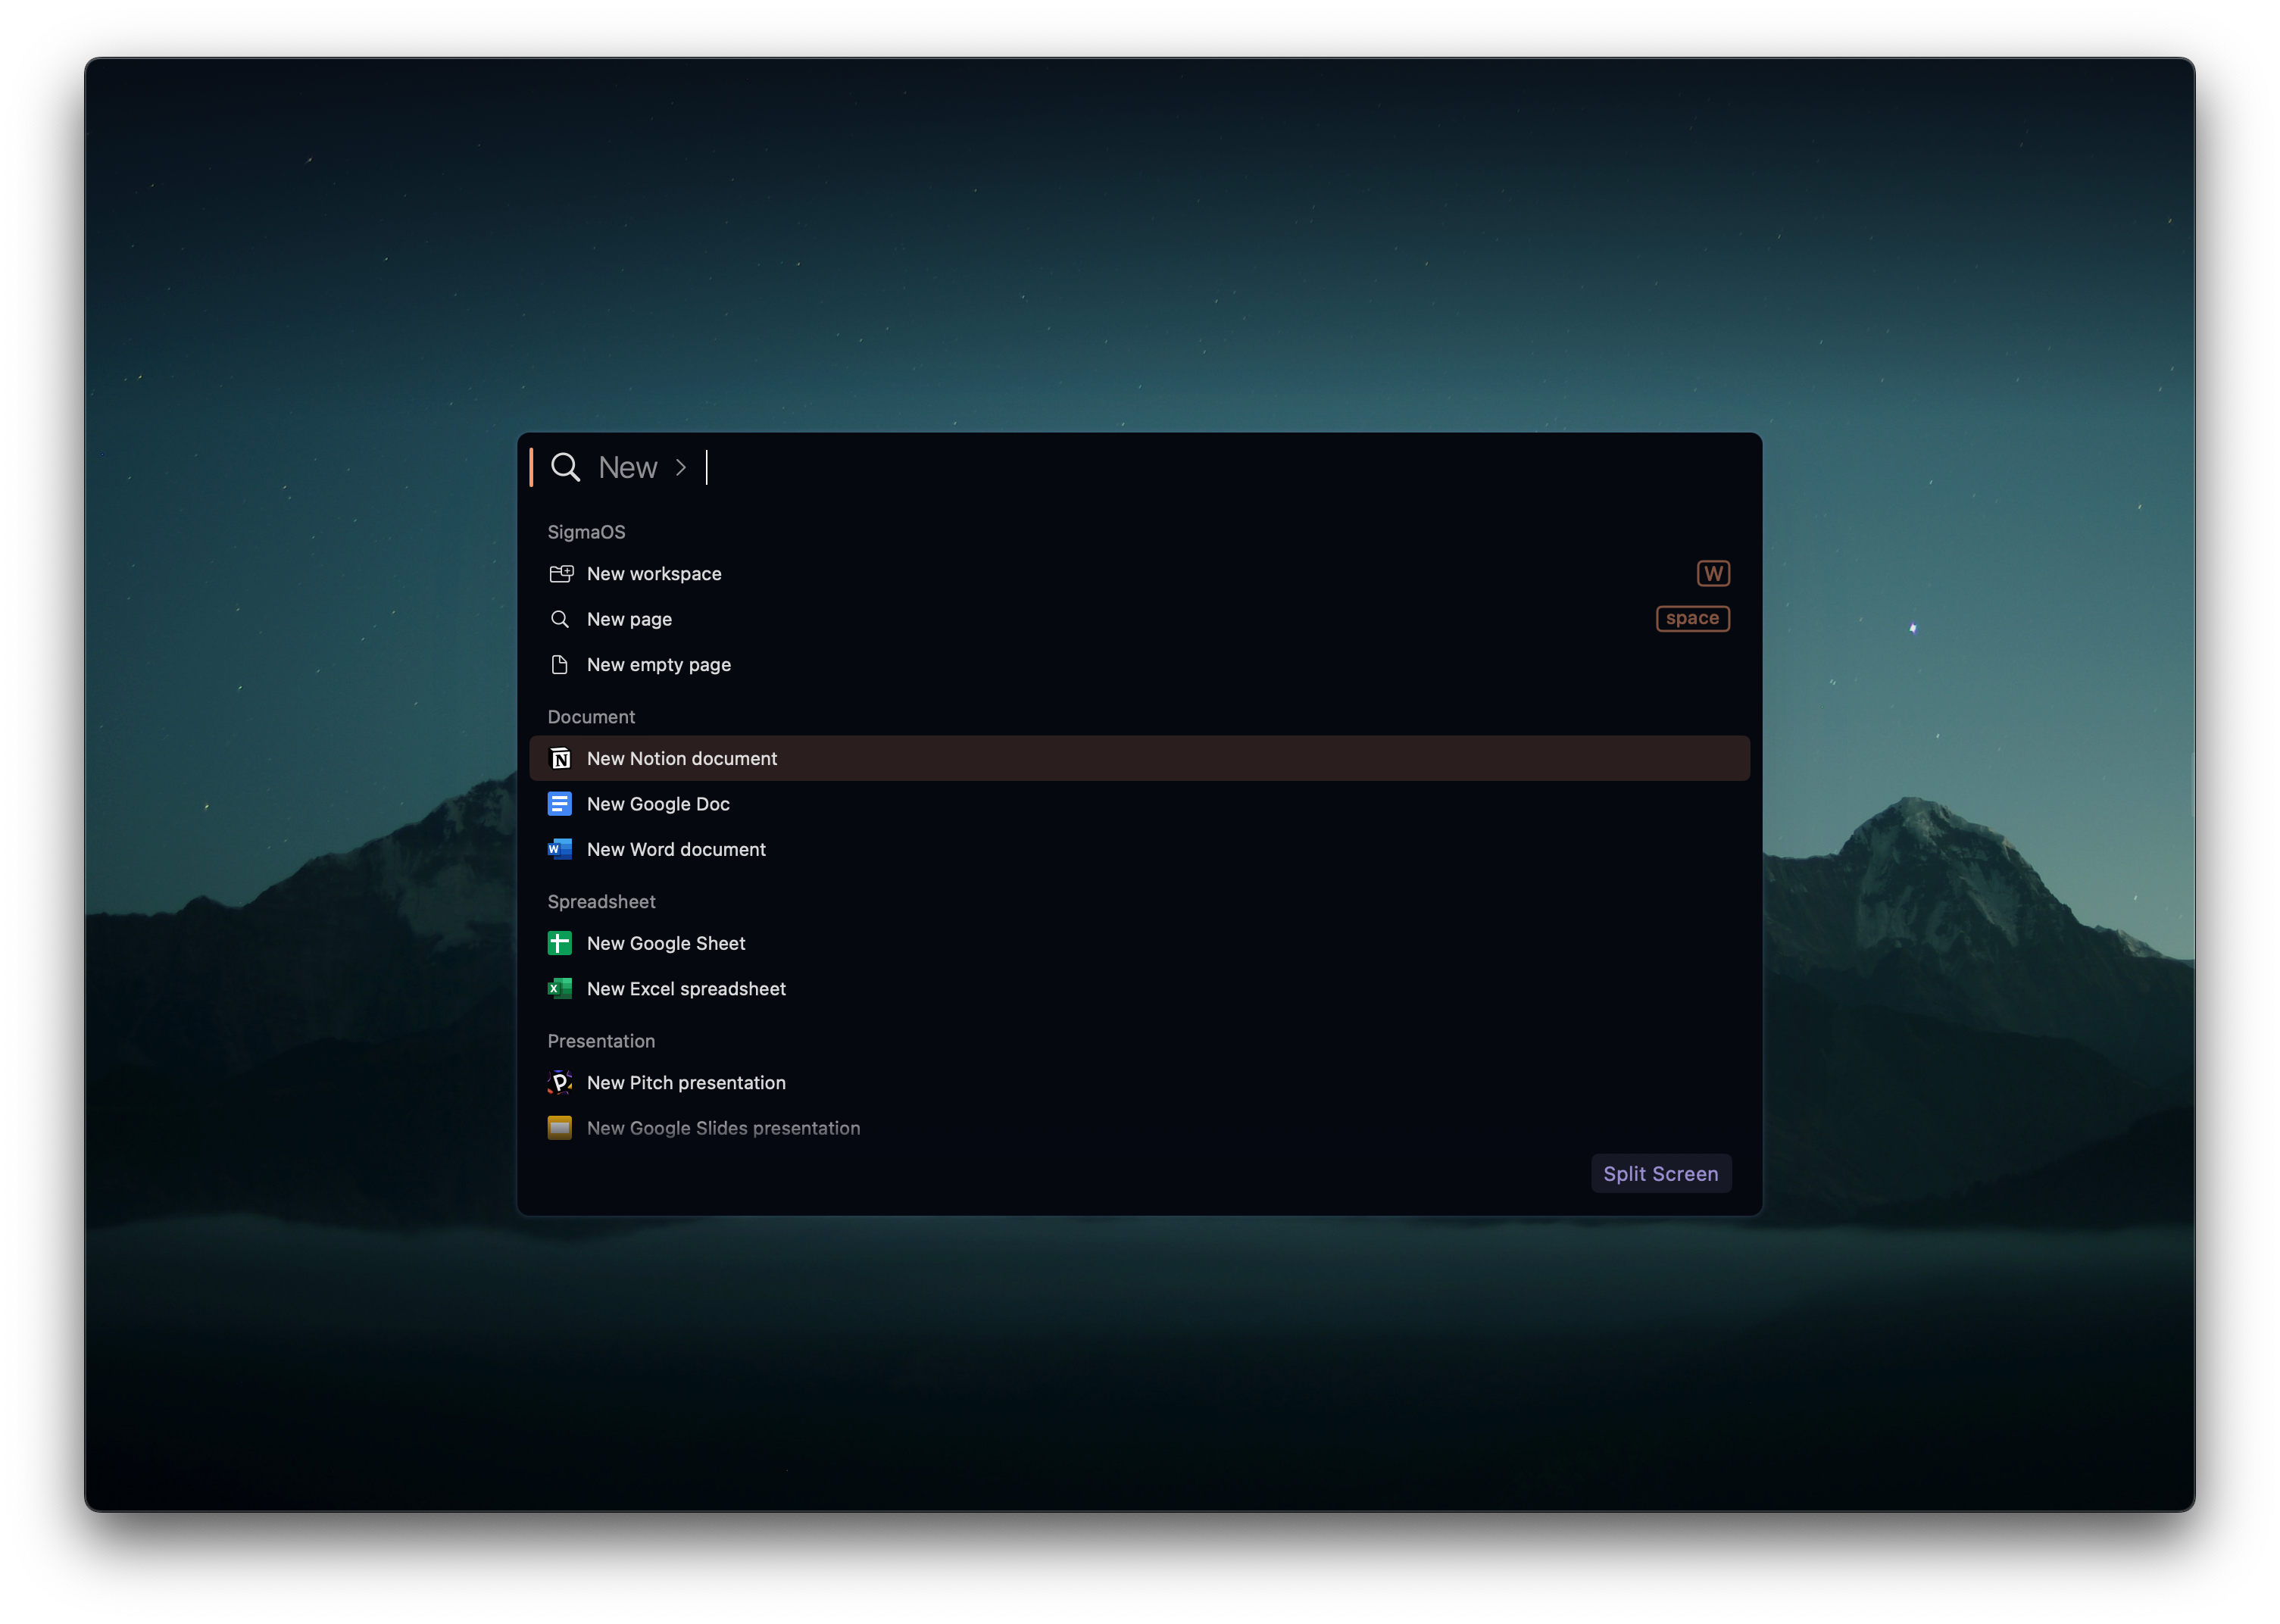This screenshot has width=2280, height=1624.
Task: Click the Google Slides yellow icon
Action: pyautogui.click(x=560, y=1128)
